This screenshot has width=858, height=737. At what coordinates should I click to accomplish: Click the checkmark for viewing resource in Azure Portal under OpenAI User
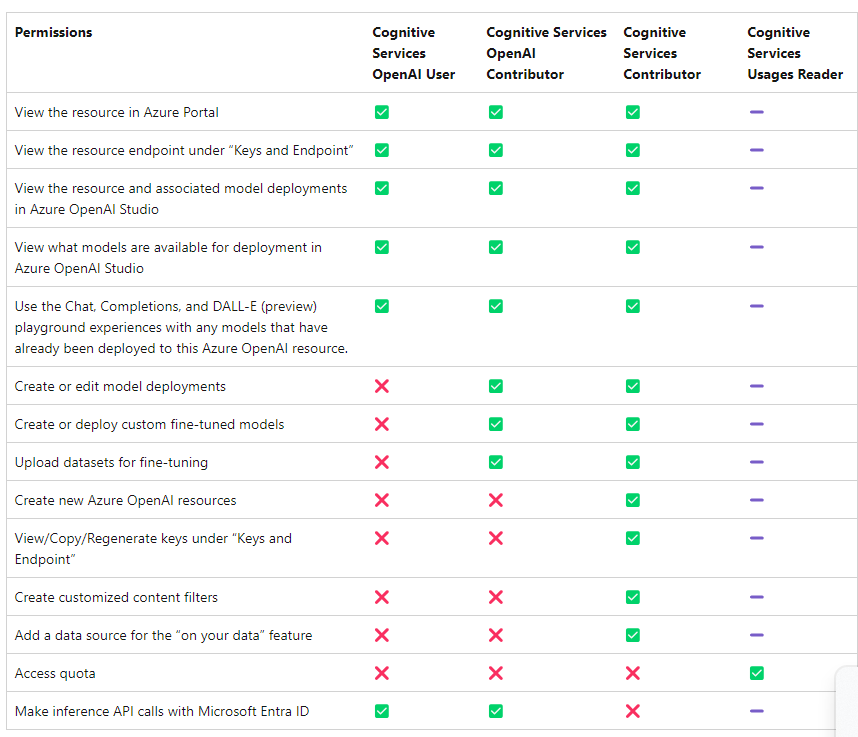pyautogui.click(x=382, y=112)
